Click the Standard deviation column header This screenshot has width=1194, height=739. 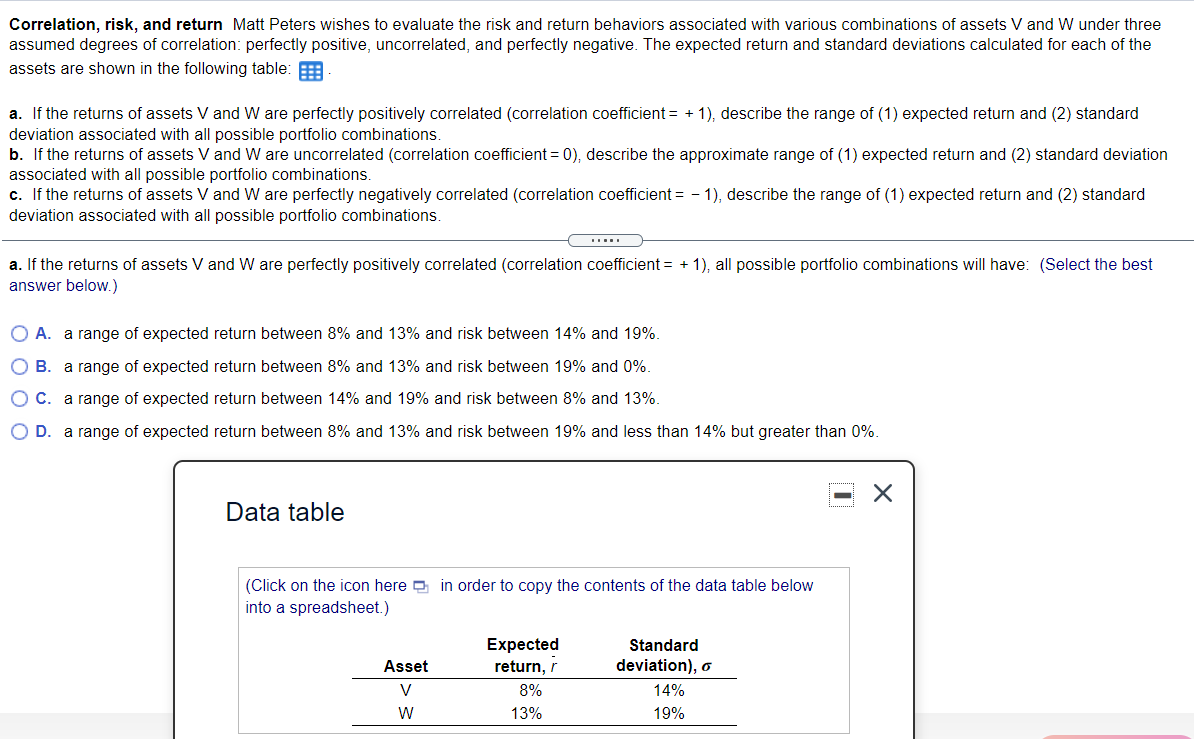click(663, 655)
